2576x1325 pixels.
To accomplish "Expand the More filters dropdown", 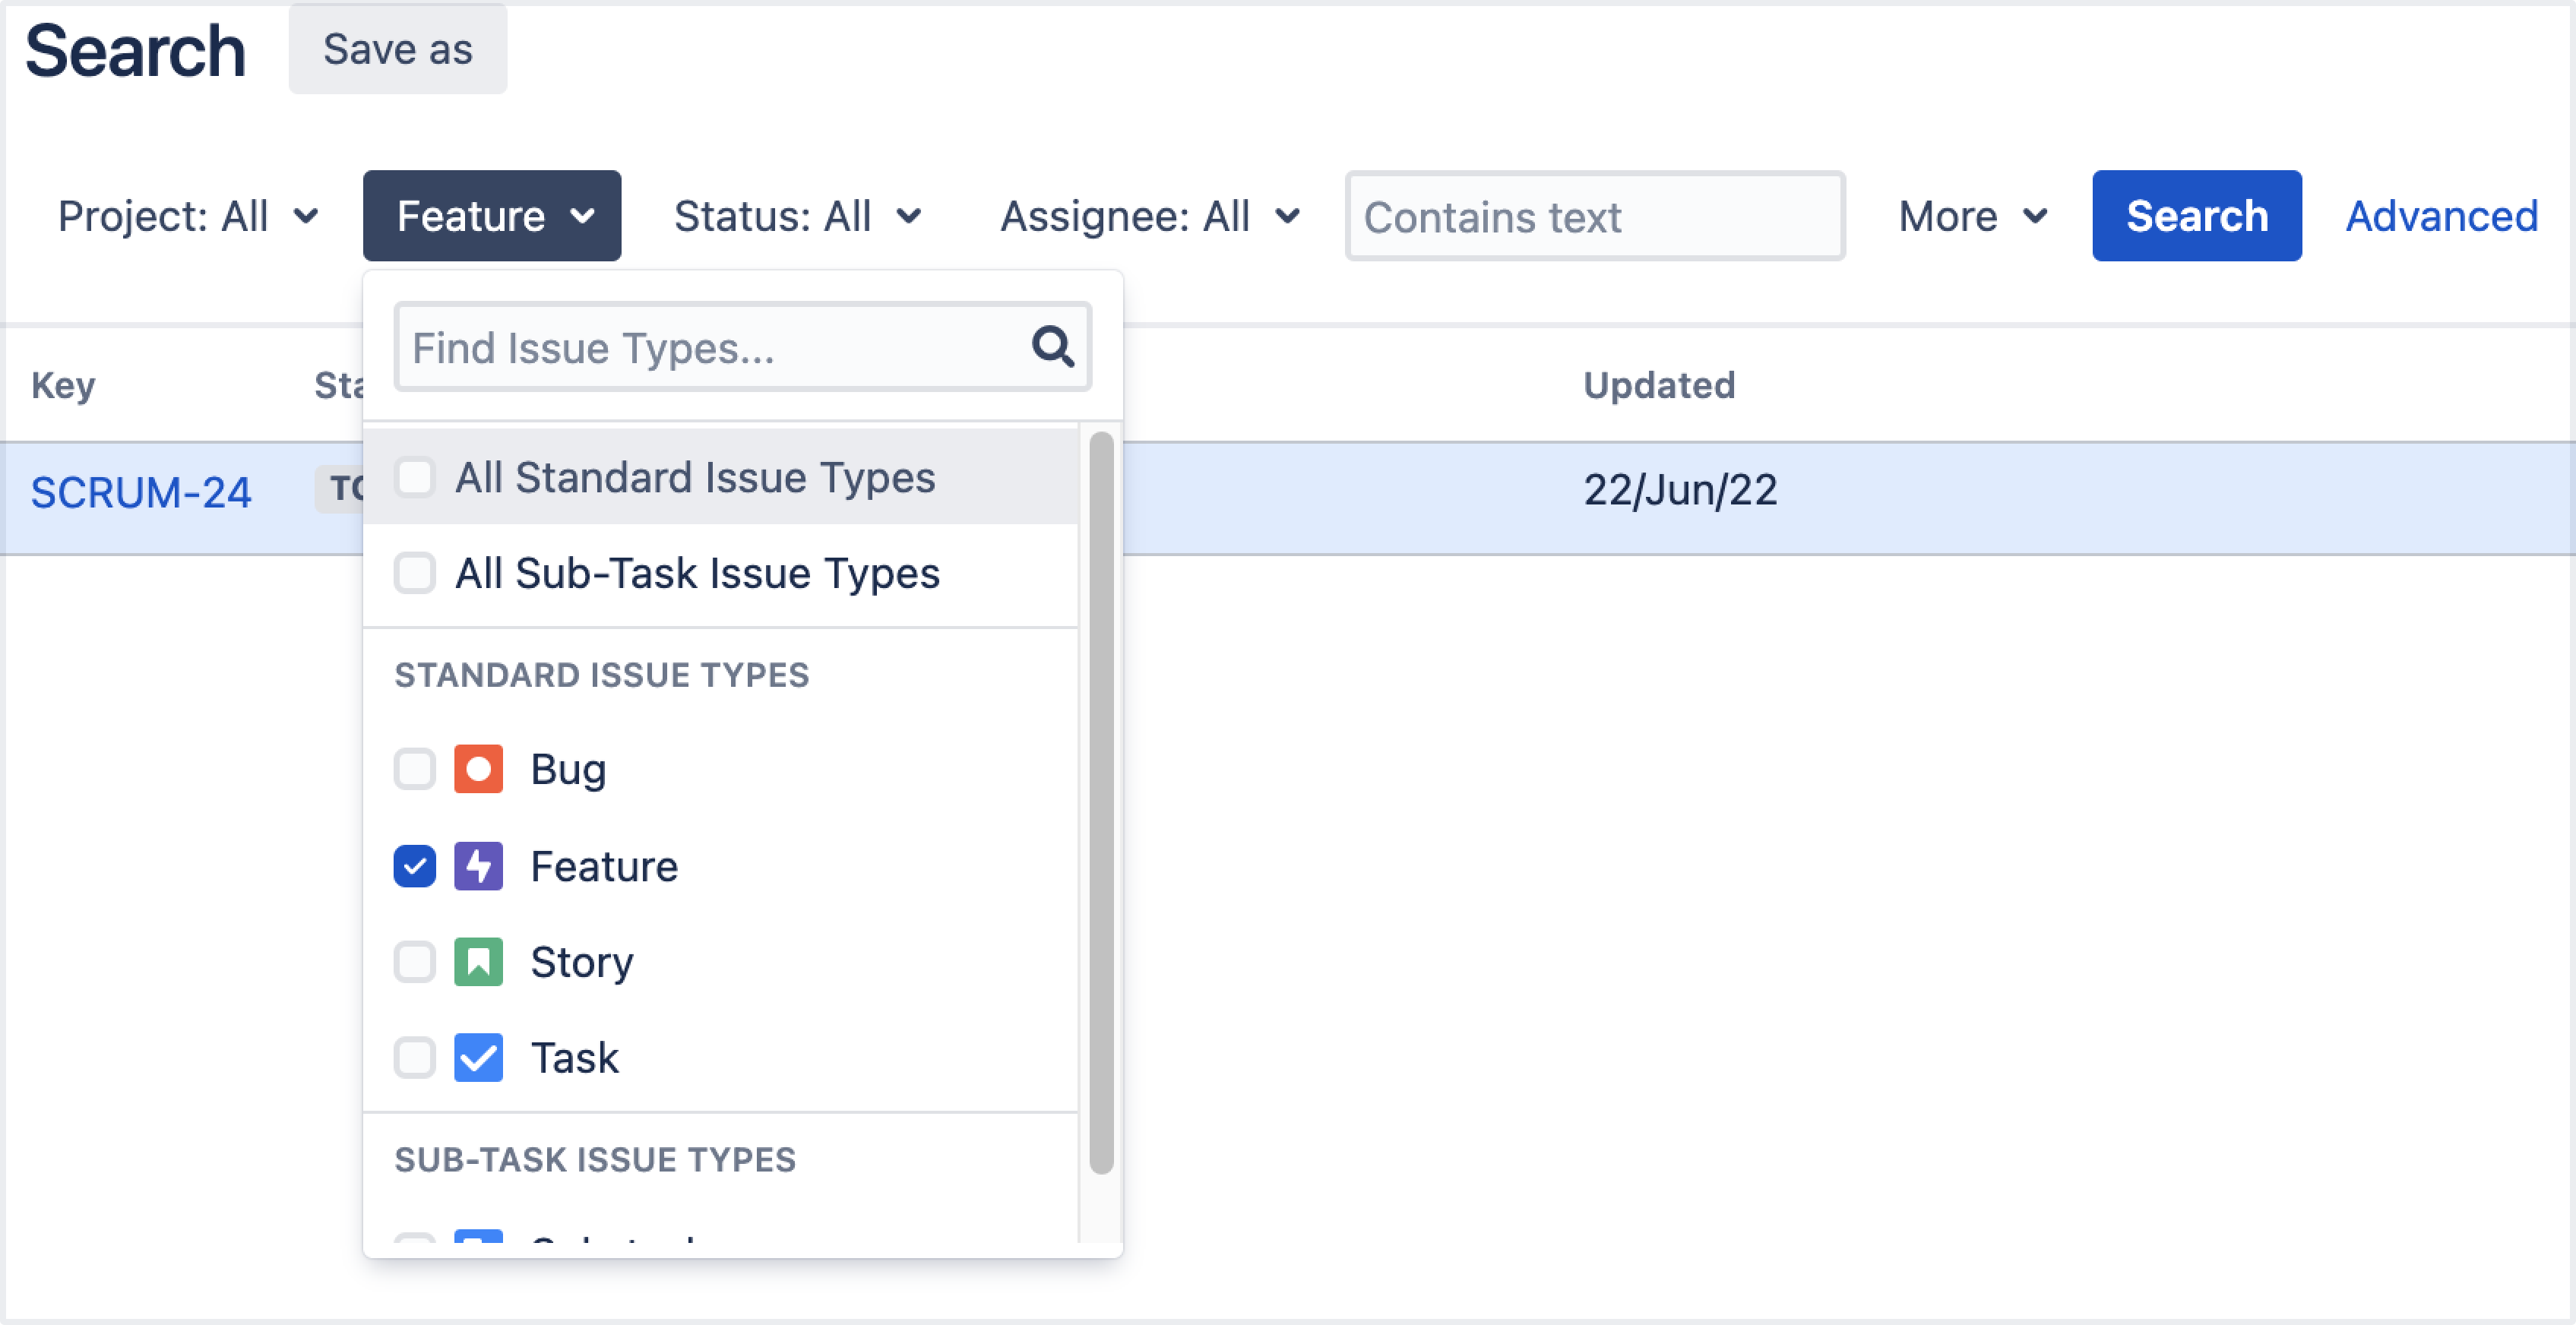I will (1972, 216).
